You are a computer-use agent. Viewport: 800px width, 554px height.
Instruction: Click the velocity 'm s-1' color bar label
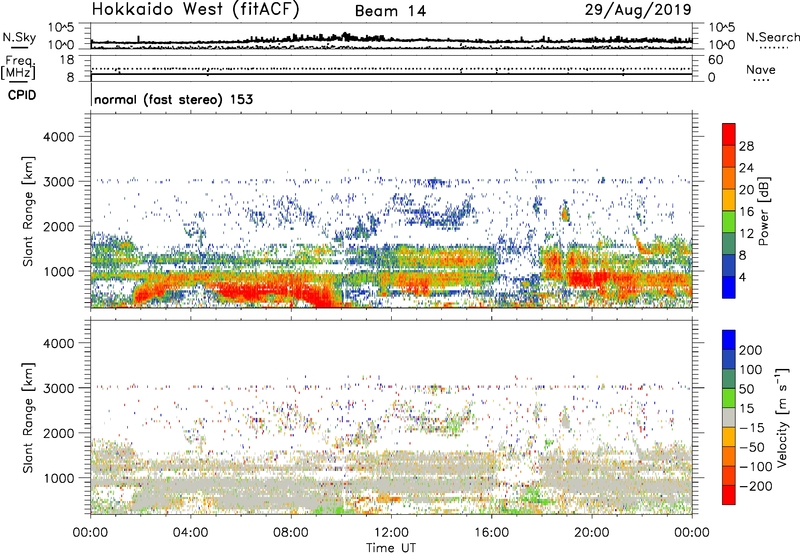point(782,417)
